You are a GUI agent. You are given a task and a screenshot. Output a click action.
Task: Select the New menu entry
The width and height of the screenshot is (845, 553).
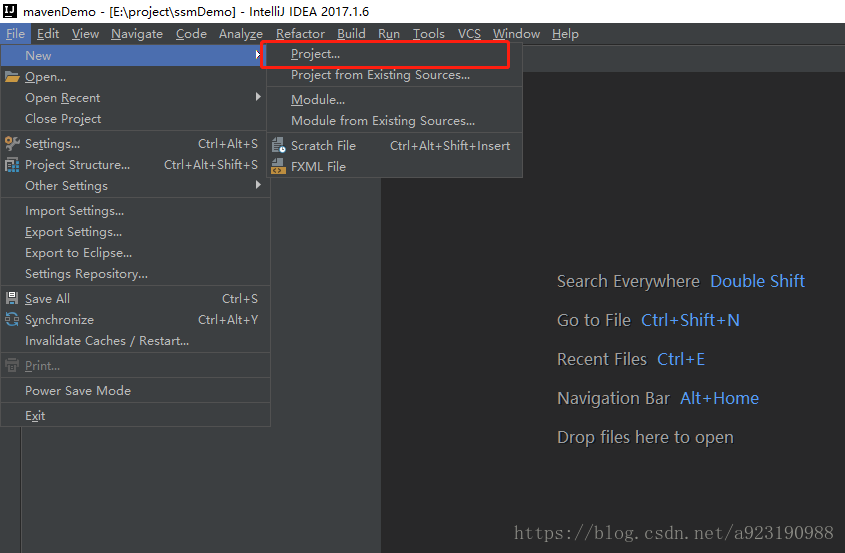(x=135, y=56)
